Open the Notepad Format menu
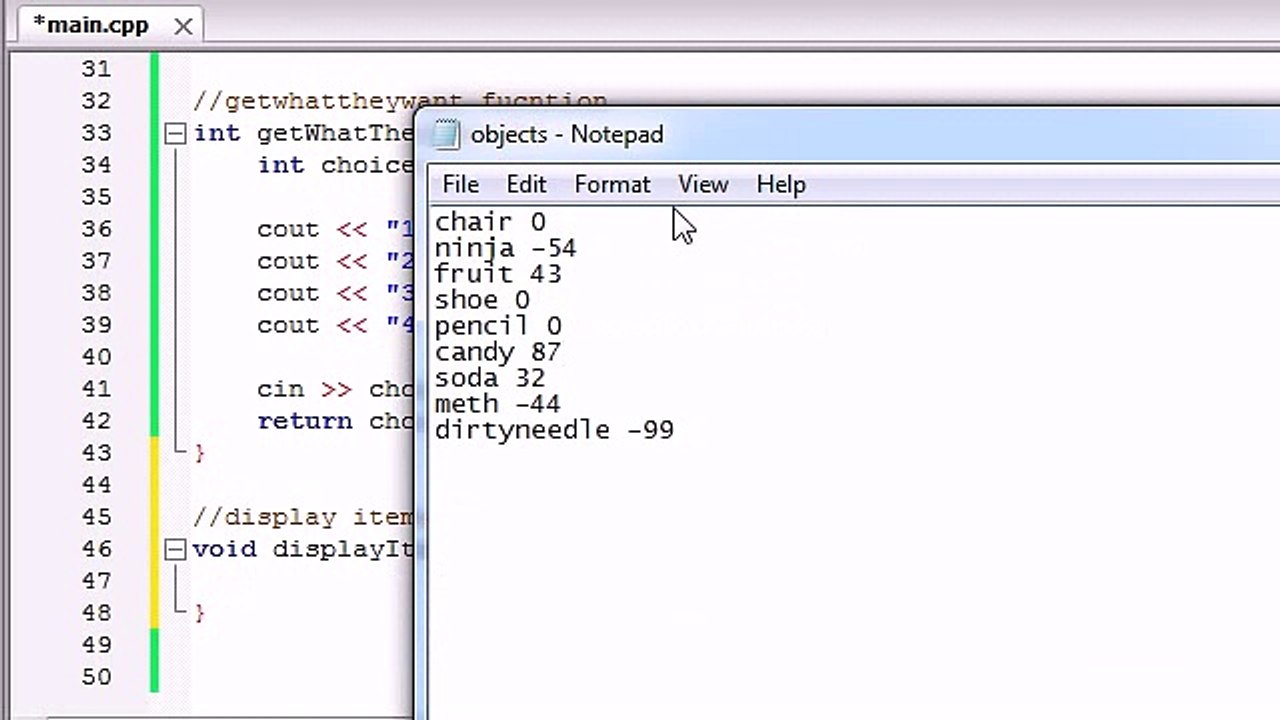The width and height of the screenshot is (1280, 720). coord(612,185)
